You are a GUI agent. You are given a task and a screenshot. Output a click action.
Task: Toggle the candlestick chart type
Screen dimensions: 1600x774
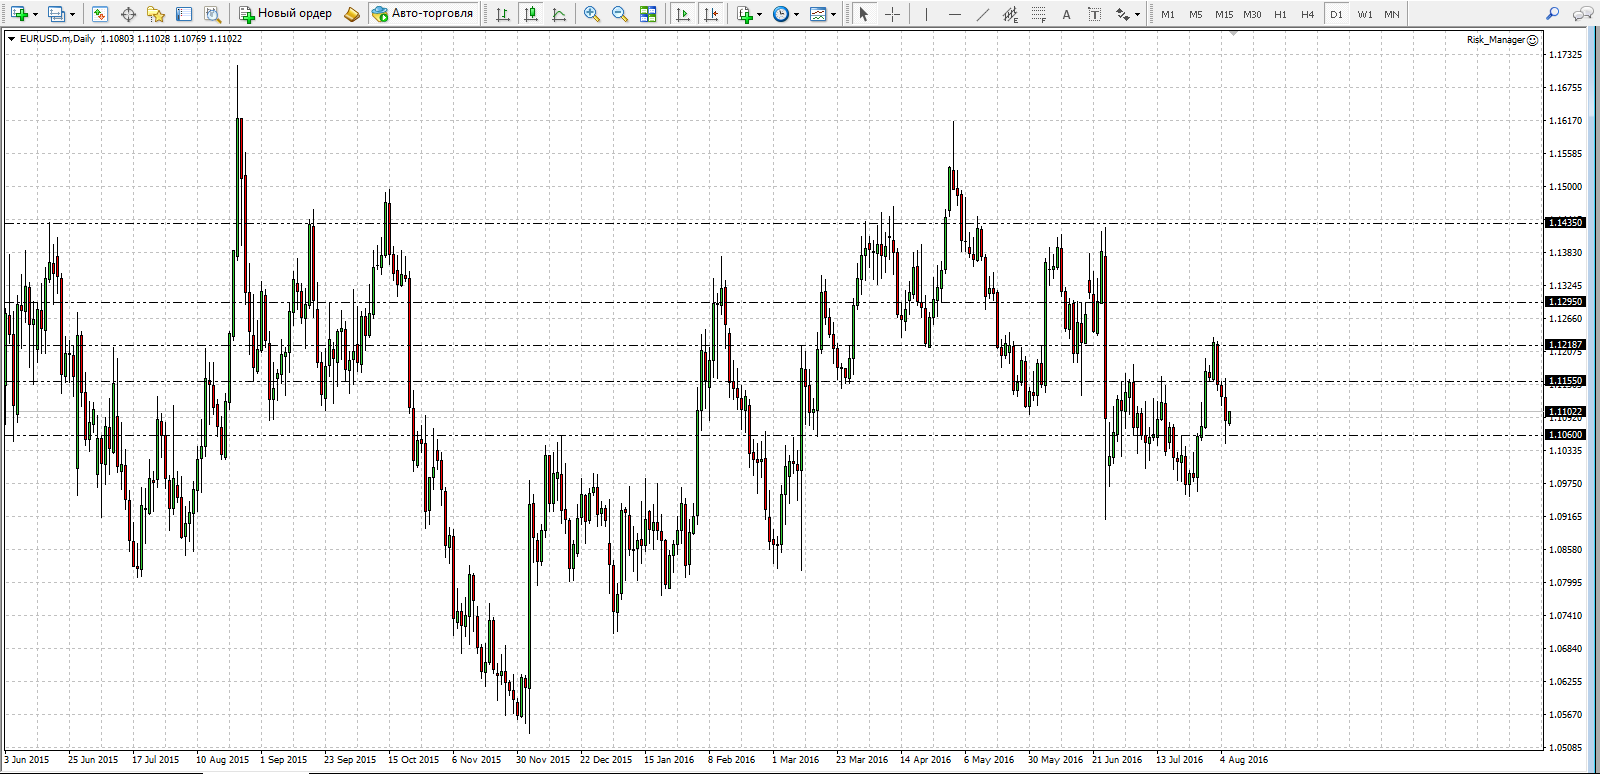[x=531, y=14]
